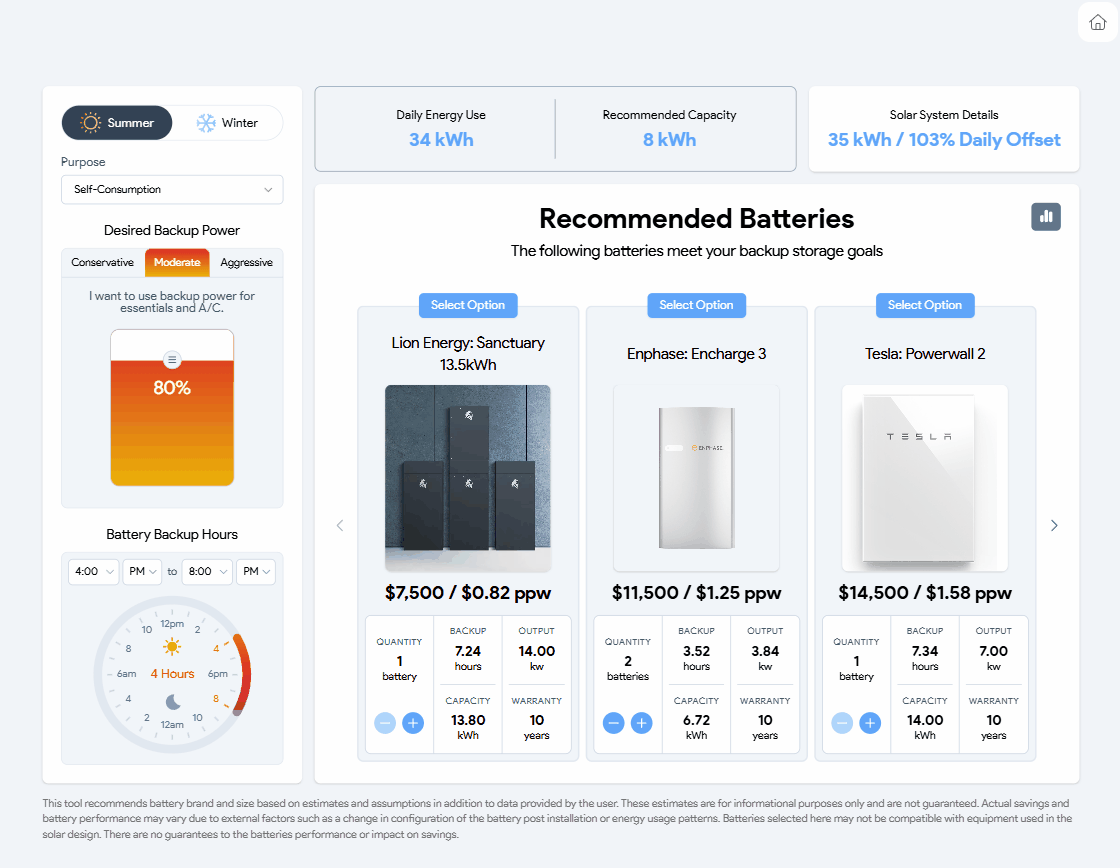Select Option for Tesla Powerwall 2
Viewport: 1120px width, 868px height.
click(925, 305)
